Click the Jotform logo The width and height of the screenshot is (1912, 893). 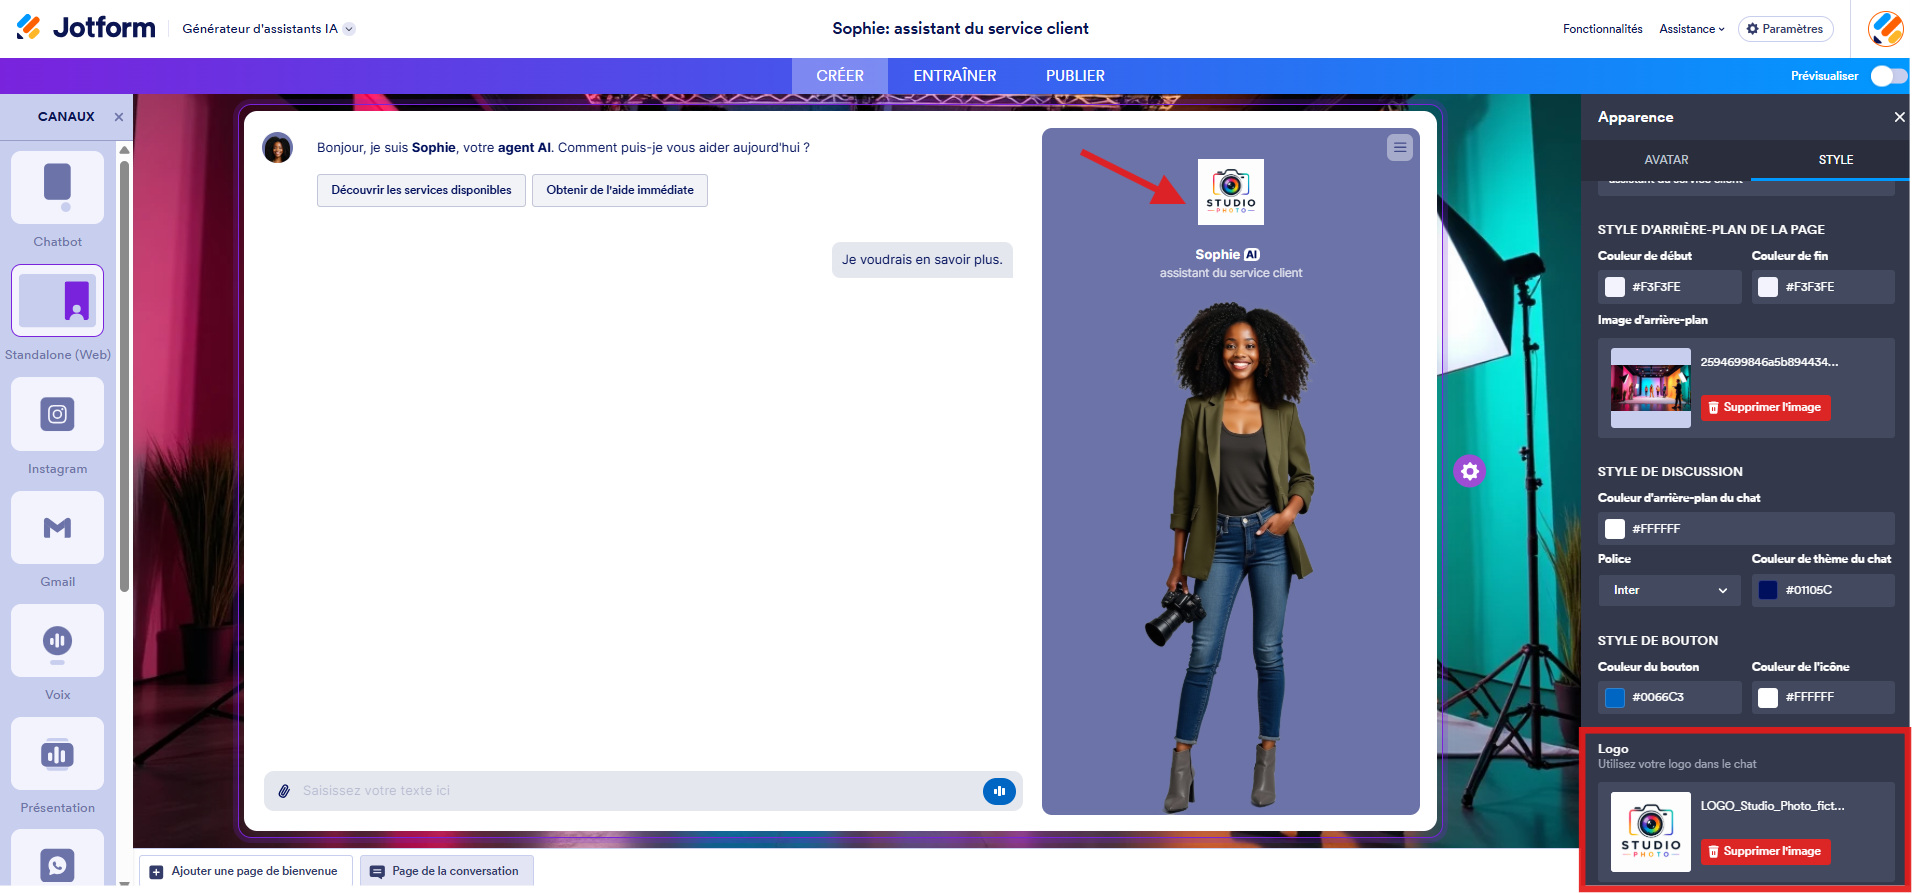click(86, 28)
